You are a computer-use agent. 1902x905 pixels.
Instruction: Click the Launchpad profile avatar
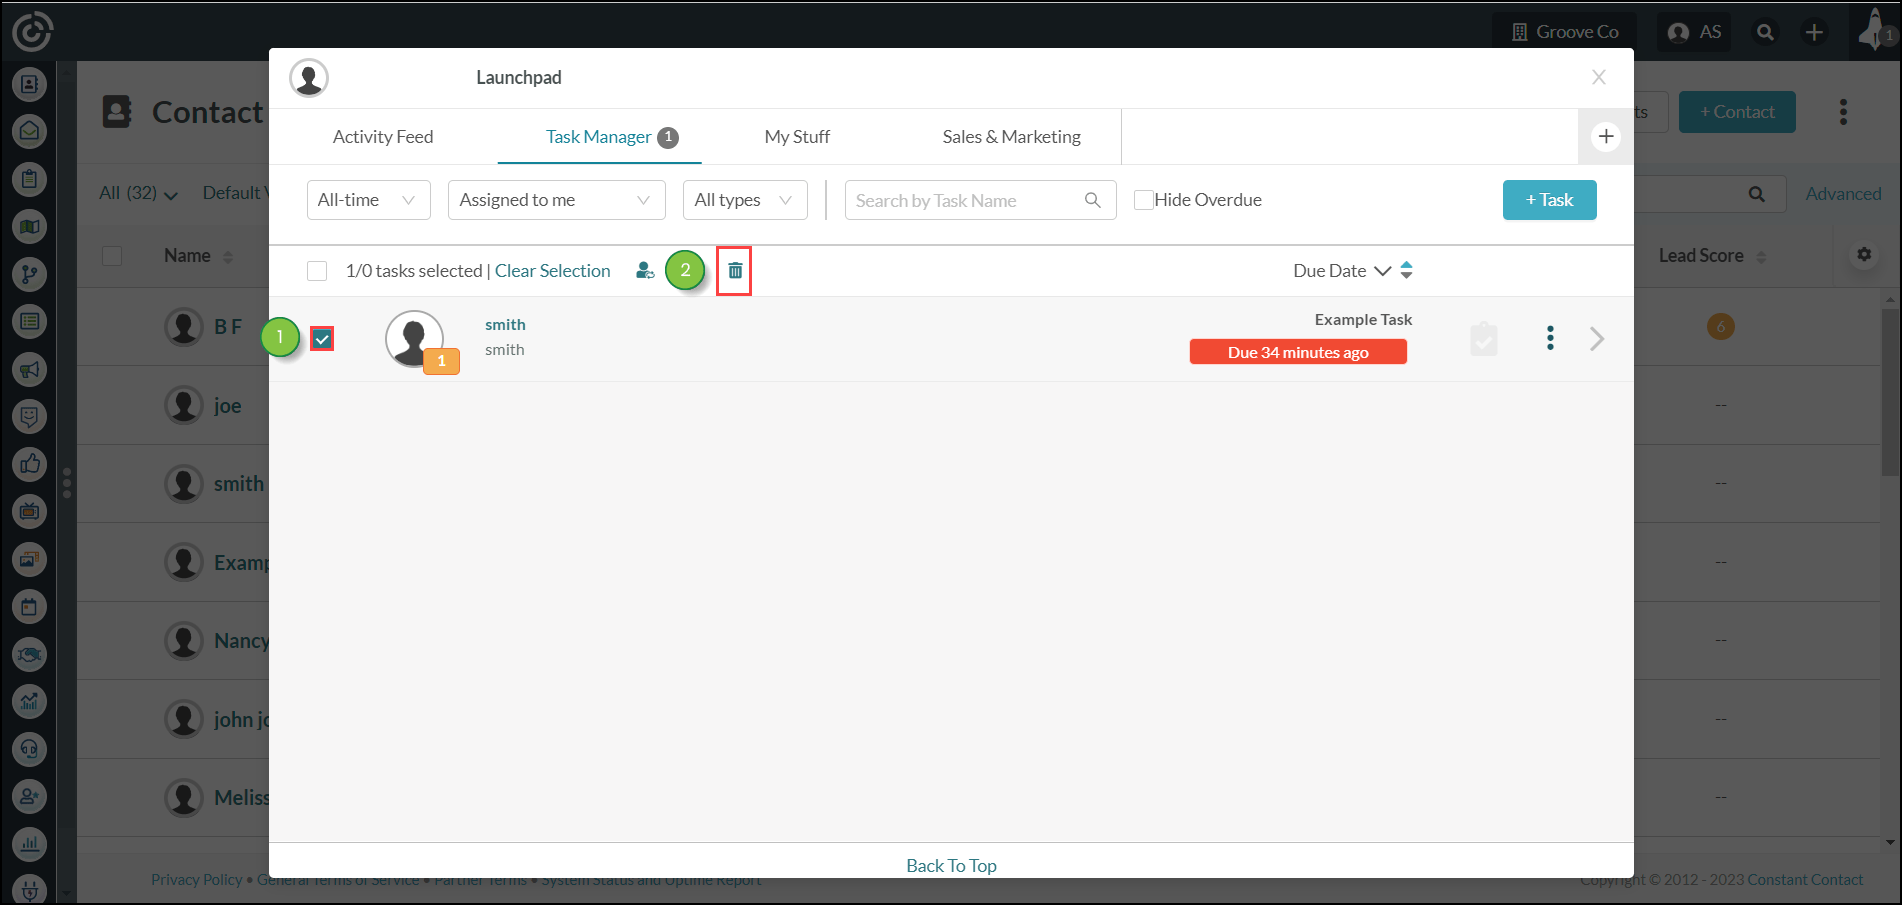(x=309, y=78)
